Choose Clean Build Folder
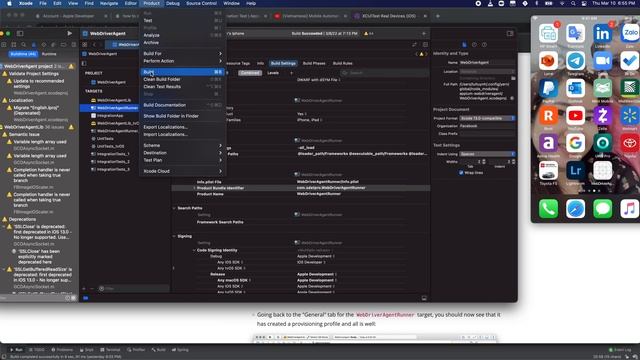This screenshot has height=360, width=640. click(182, 79)
